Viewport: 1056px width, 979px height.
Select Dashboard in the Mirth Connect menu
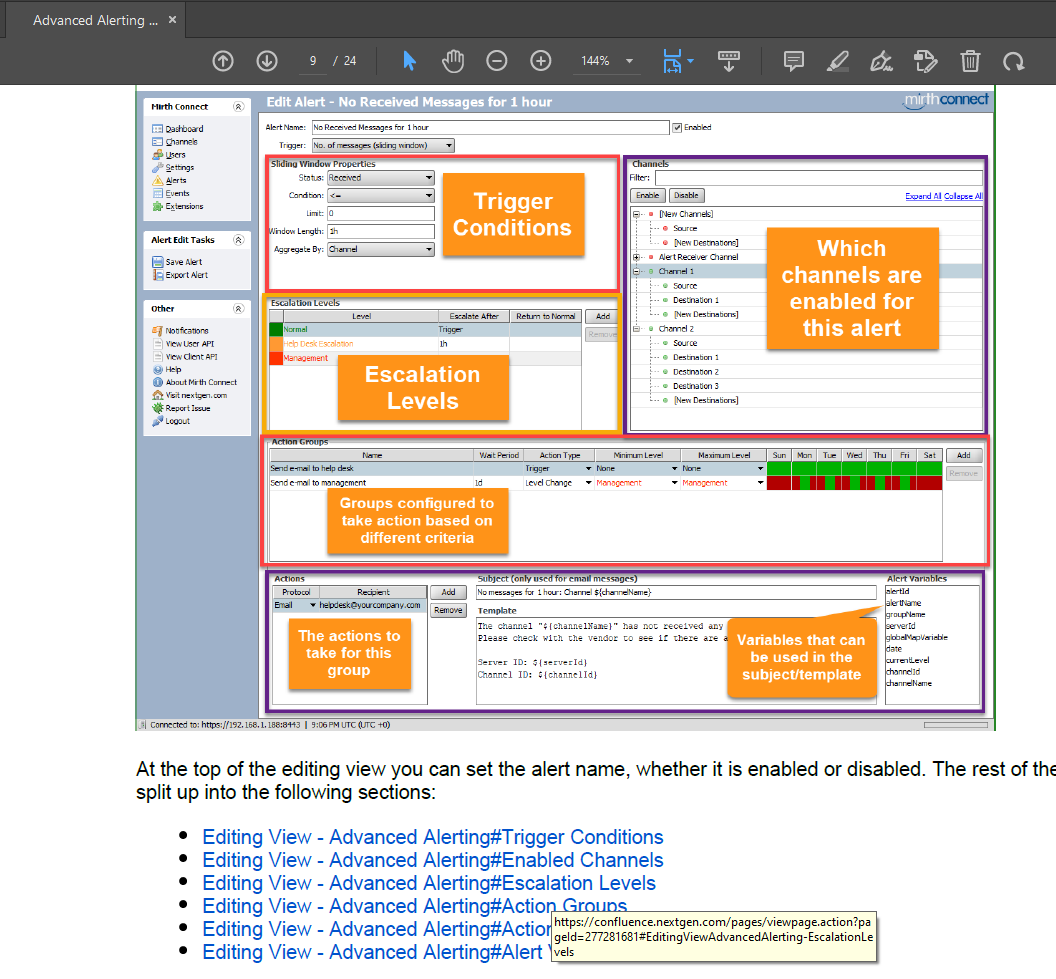(170, 128)
